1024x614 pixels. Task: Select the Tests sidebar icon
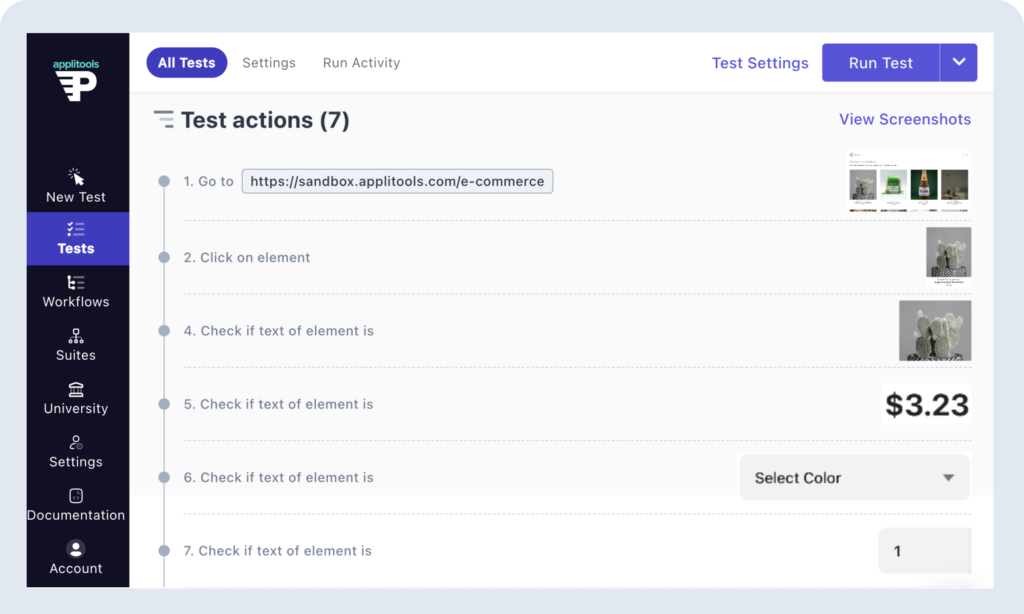(x=76, y=238)
